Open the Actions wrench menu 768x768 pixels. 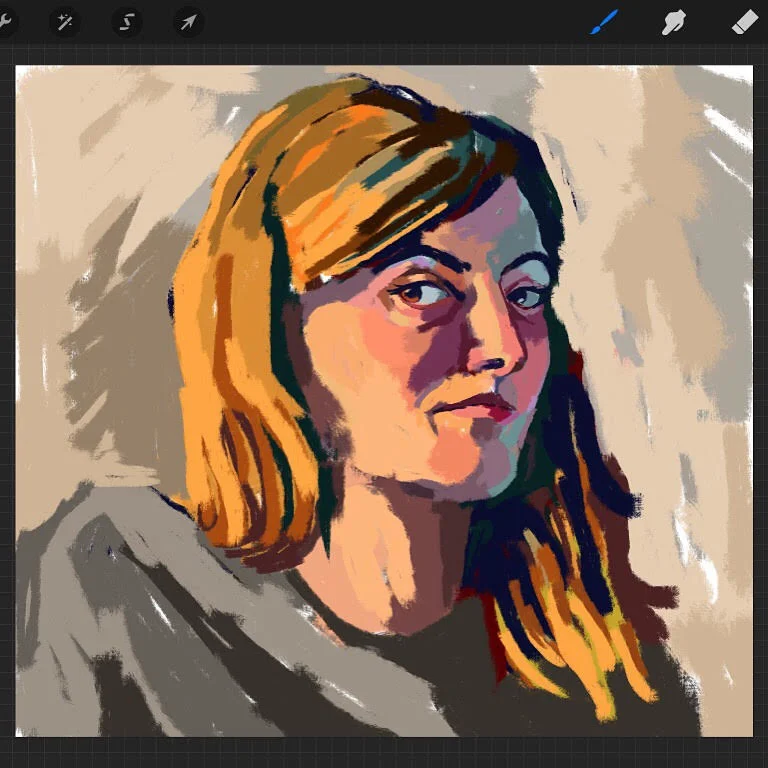point(4,22)
